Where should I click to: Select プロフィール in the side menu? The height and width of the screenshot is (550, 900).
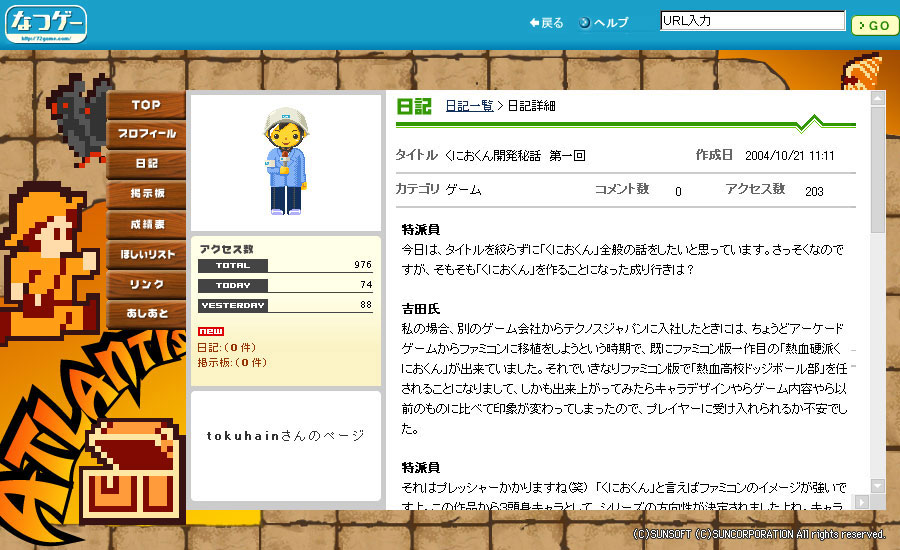pyautogui.click(x=146, y=134)
